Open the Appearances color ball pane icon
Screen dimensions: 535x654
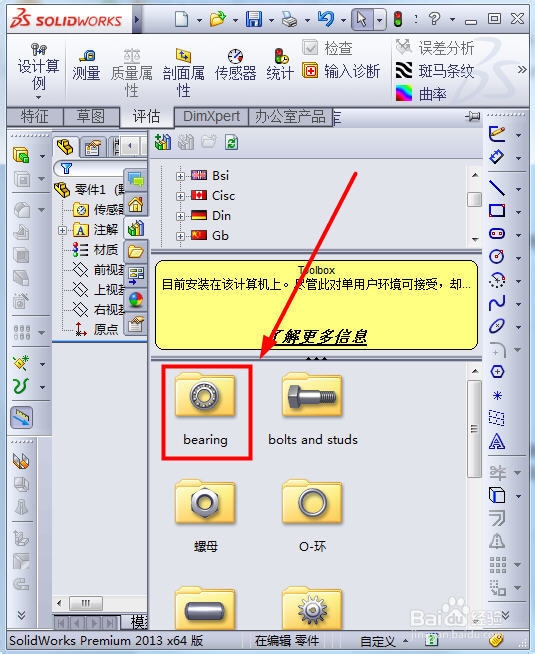(136, 299)
